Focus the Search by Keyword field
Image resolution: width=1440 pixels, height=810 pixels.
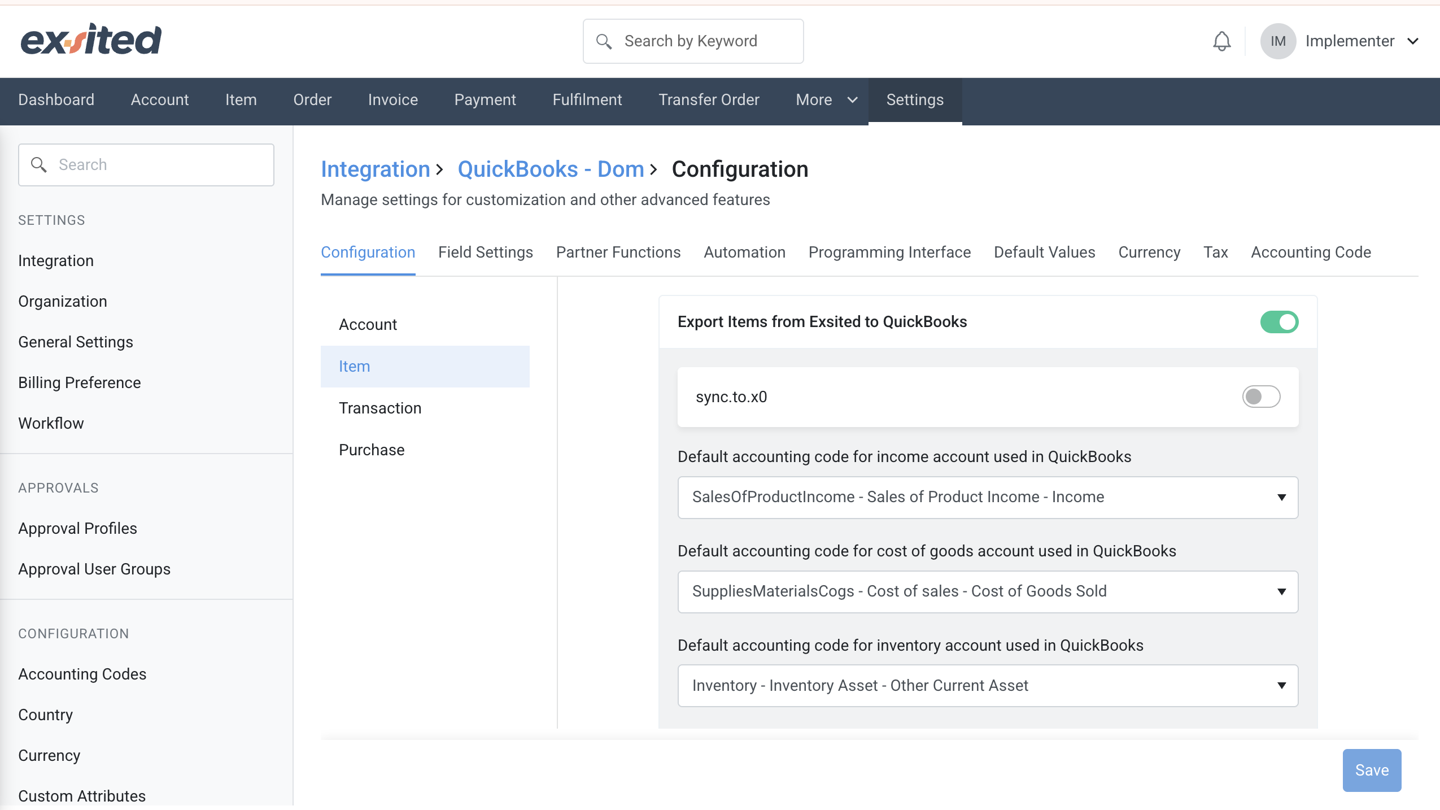point(693,41)
